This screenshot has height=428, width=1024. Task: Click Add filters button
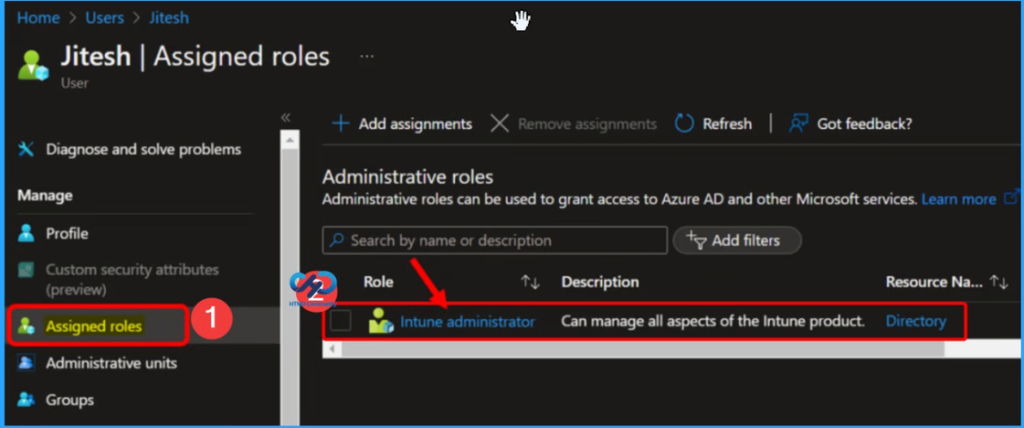[x=737, y=240]
